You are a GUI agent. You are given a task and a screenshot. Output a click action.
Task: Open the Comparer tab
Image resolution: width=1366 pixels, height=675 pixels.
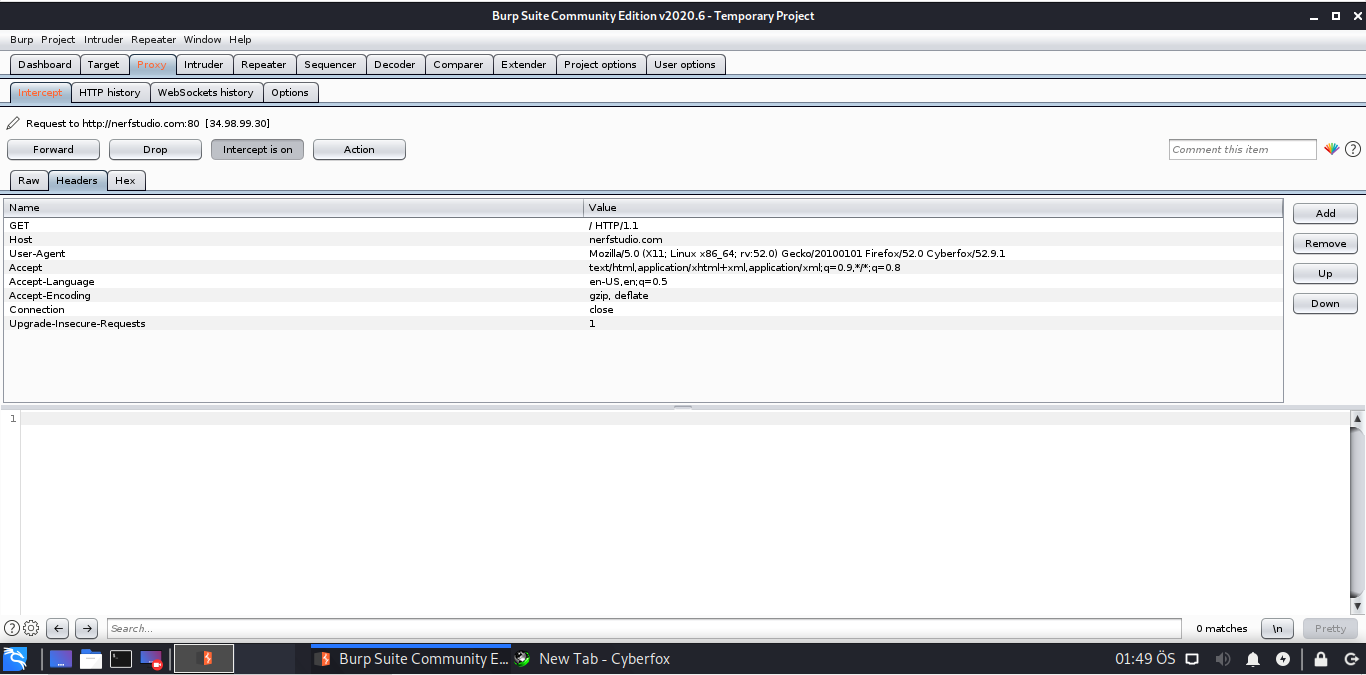coord(458,64)
